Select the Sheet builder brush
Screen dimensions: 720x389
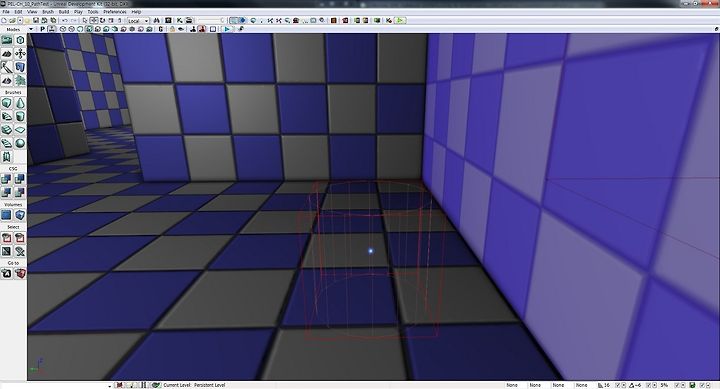[x=20, y=130]
